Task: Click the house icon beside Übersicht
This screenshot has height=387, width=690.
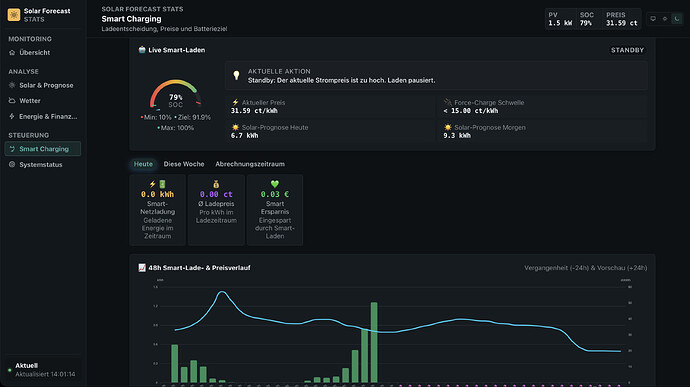Action: pyautogui.click(x=12, y=52)
